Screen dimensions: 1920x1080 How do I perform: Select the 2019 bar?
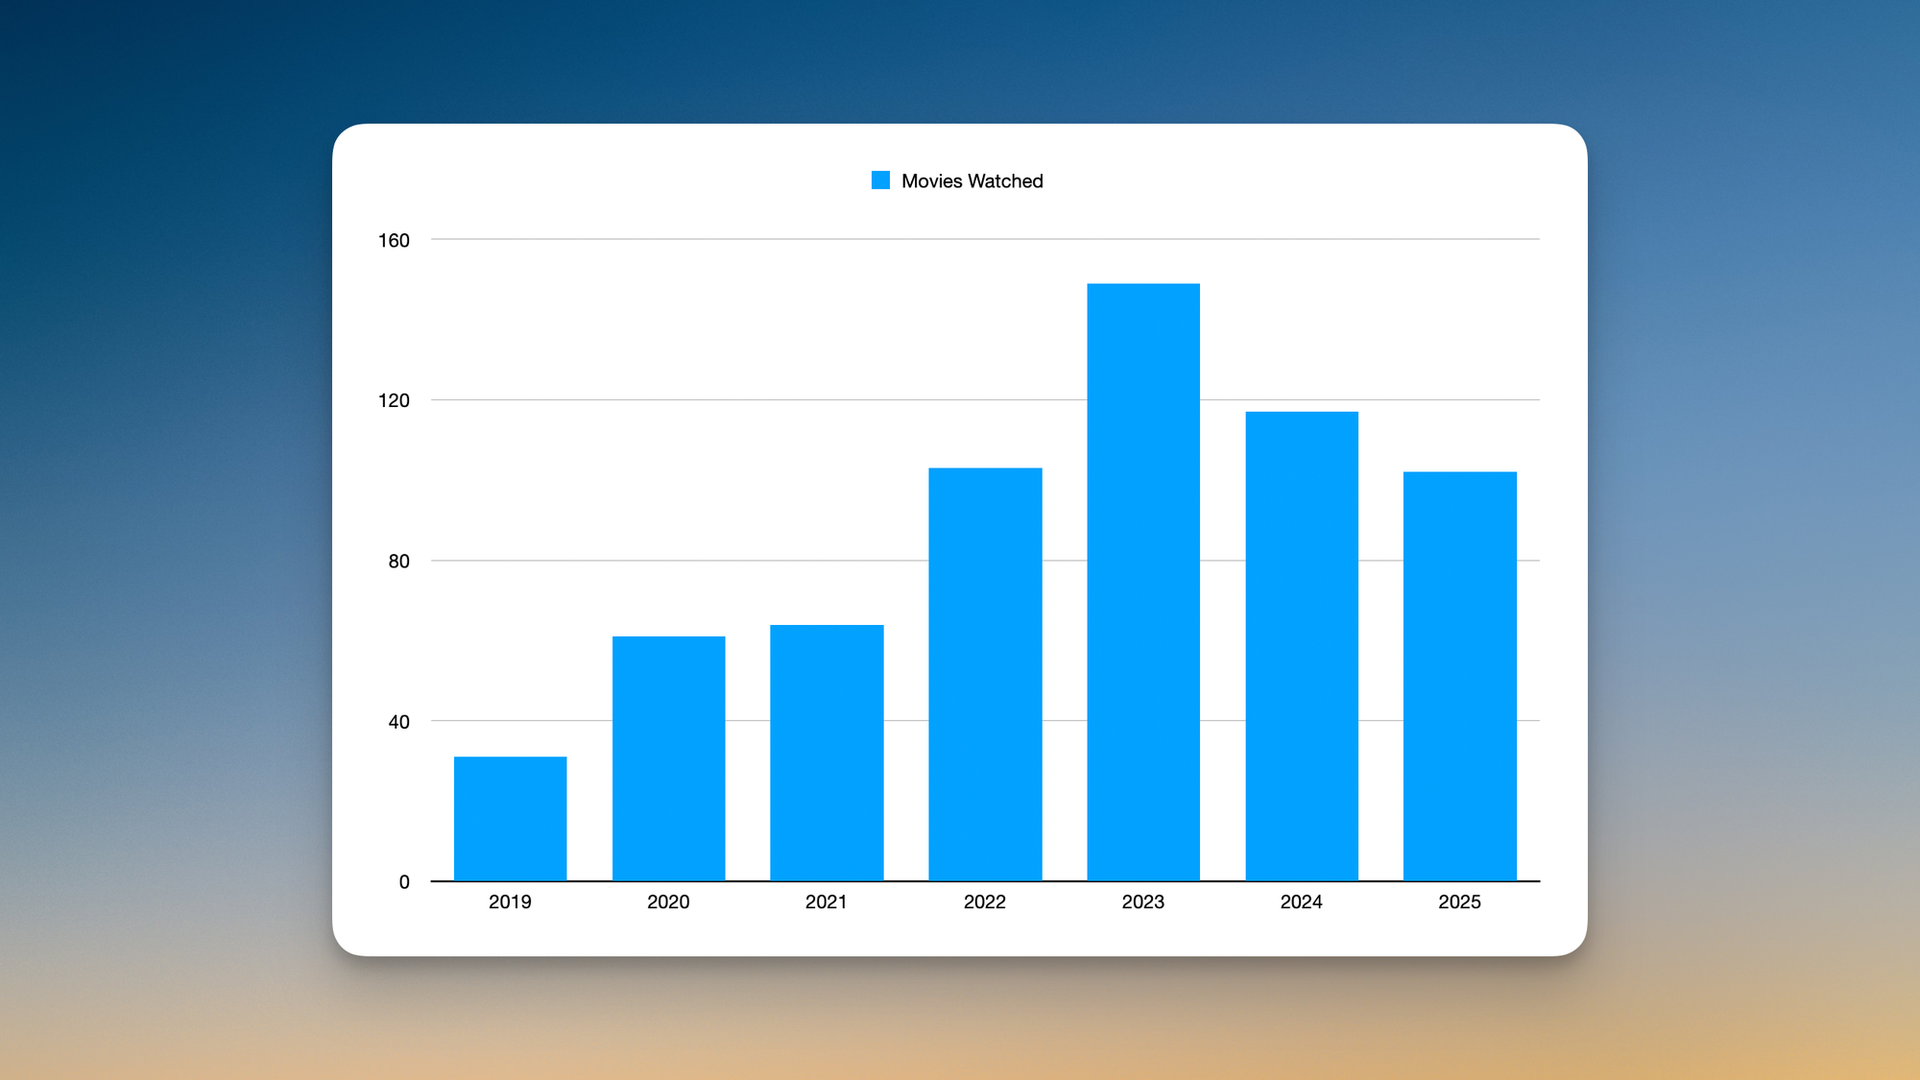pyautogui.click(x=510, y=818)
